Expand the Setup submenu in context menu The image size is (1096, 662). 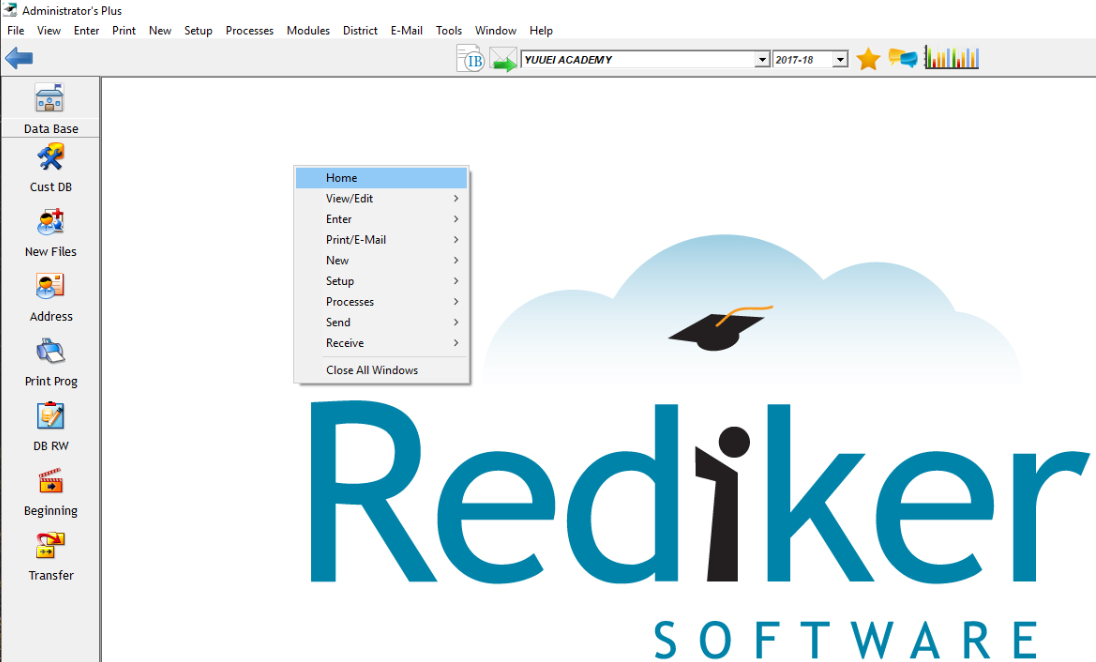click(382, 281)
